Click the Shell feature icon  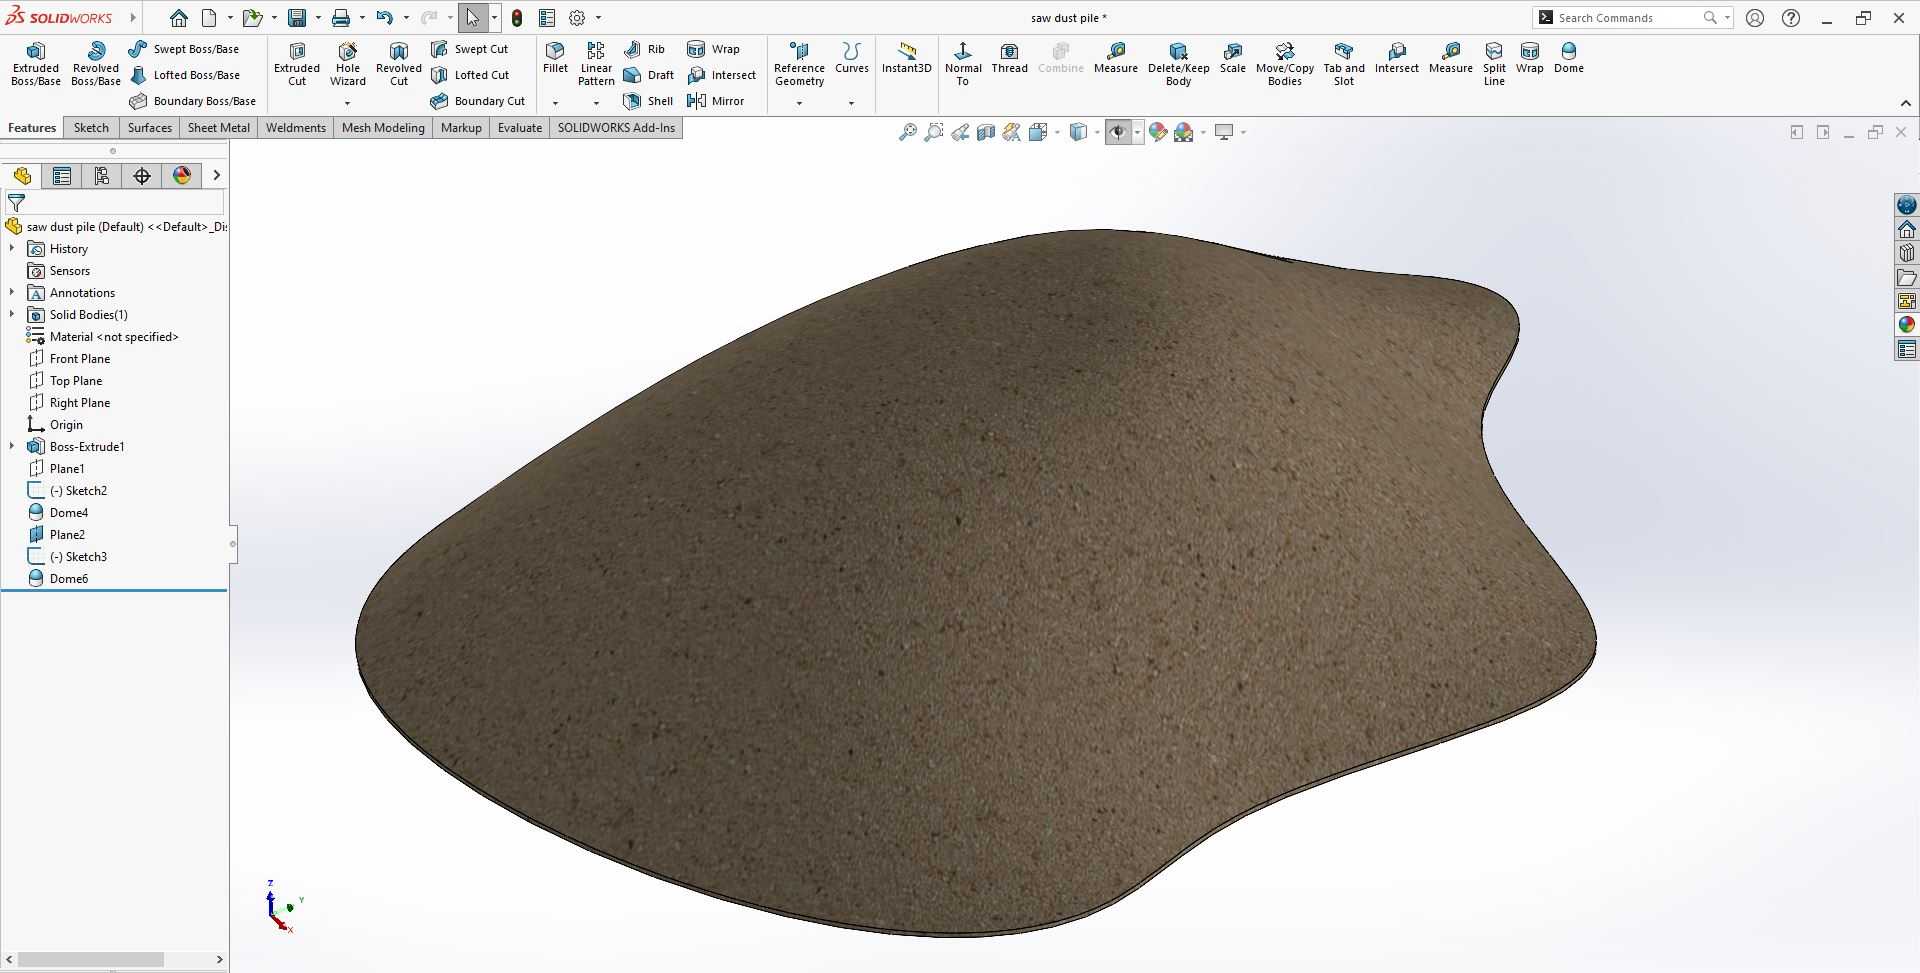[649, 101]
